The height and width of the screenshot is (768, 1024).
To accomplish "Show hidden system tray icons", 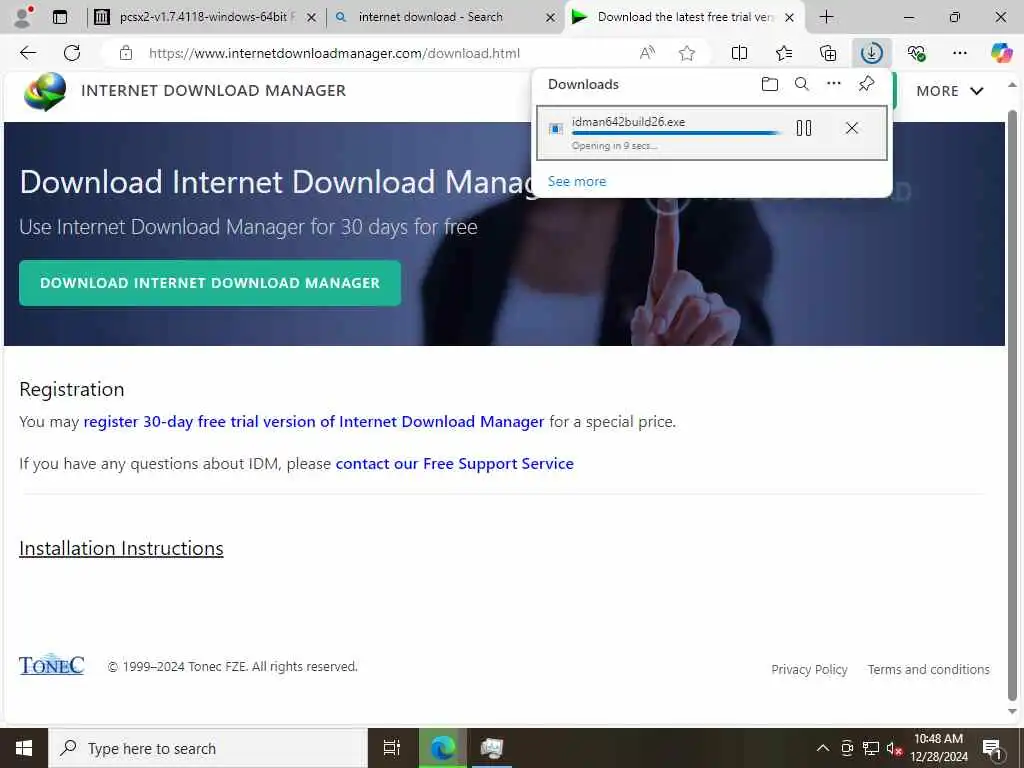I will pos(823,748).
